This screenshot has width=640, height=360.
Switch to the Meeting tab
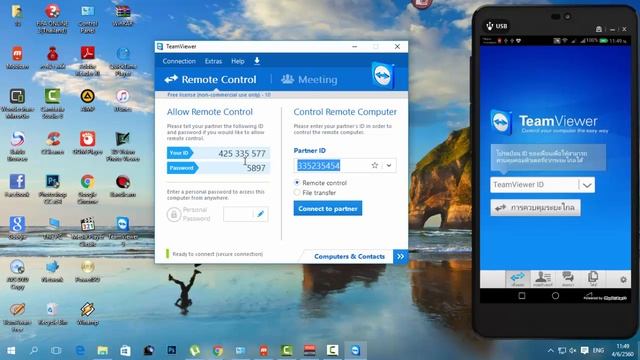coord(309,79)
